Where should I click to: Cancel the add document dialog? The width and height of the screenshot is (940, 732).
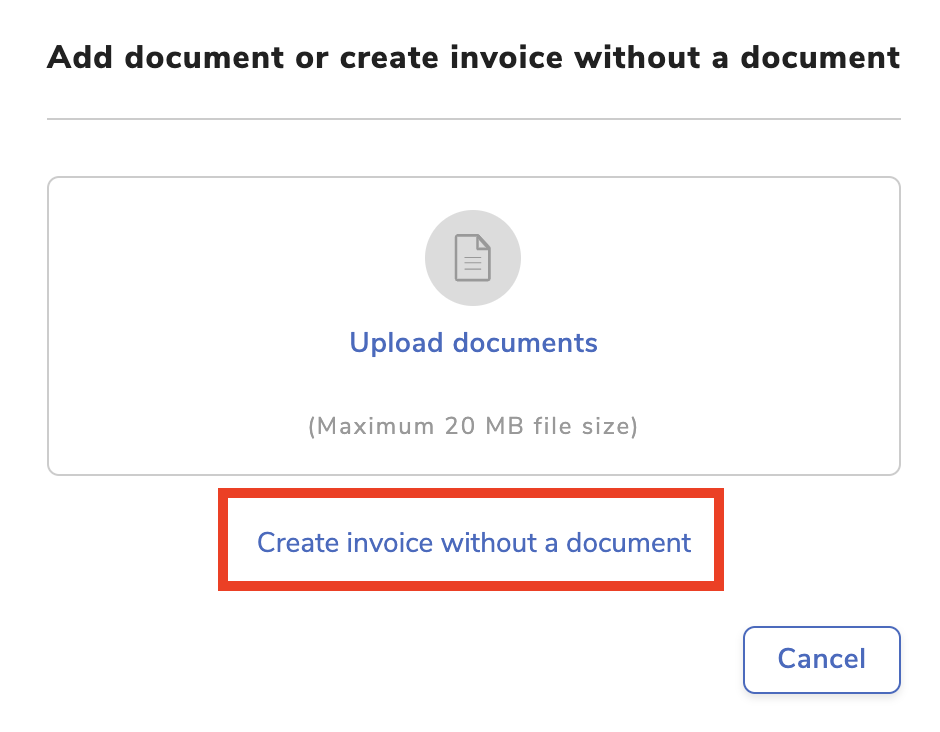click(x=821, y=659)
